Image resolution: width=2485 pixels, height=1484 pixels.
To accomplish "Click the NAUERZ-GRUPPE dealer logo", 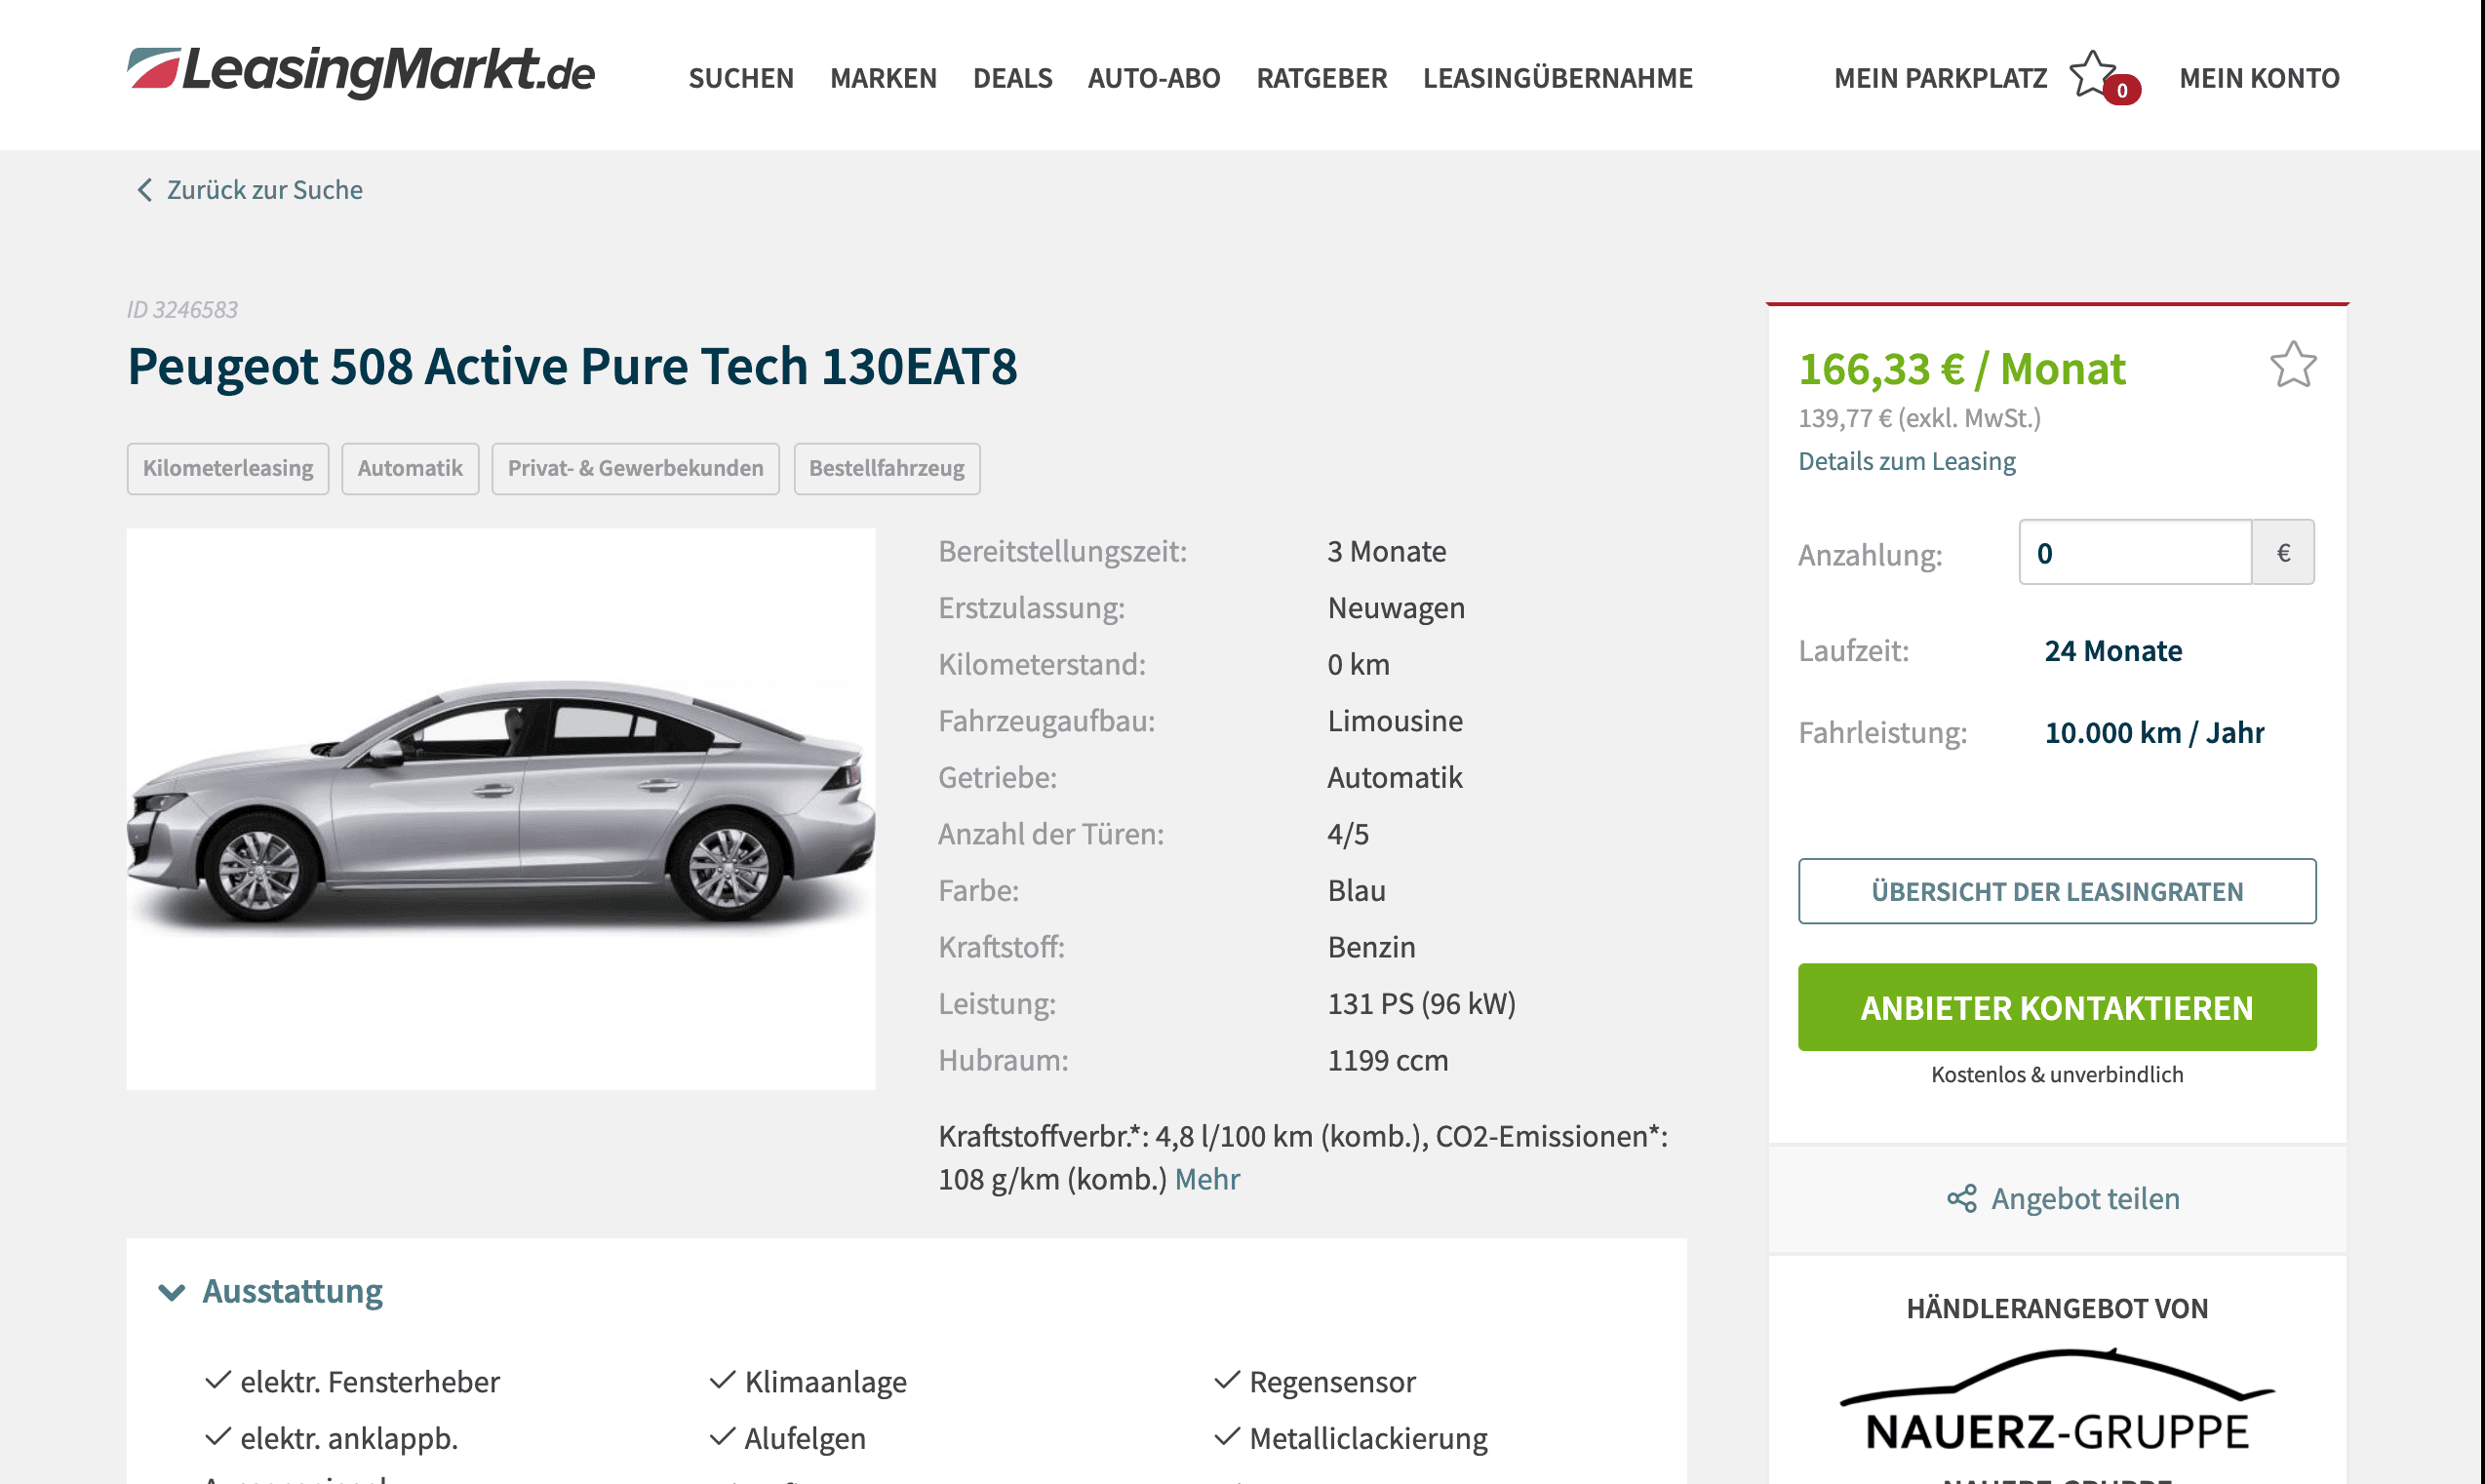I will pyautogui.click(x=2056, y=1400).
